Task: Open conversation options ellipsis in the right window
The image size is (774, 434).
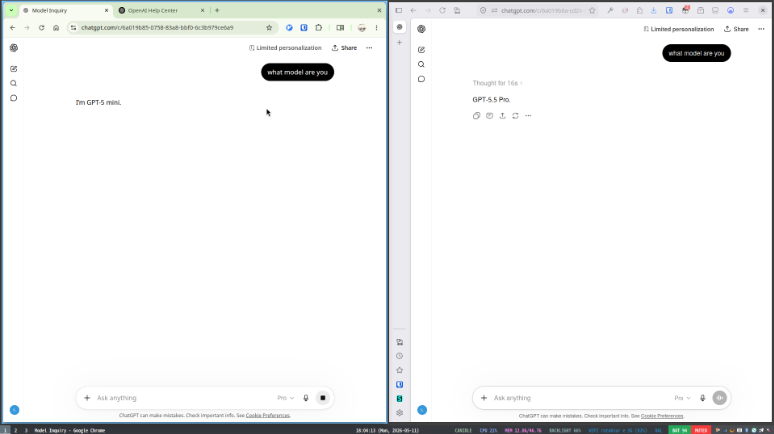Action: 761,29
